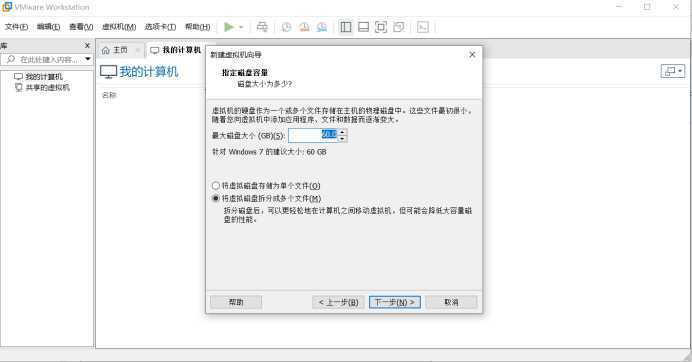Click the 上一步(B) back button
This screenshot has height=362, width=692.
tap(338, 302)
